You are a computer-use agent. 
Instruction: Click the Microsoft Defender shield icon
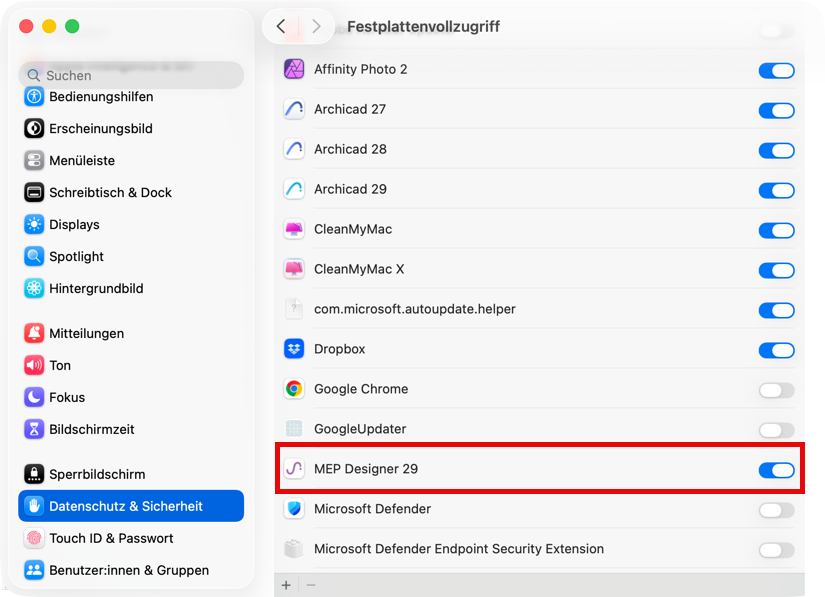tap(294, 509)
